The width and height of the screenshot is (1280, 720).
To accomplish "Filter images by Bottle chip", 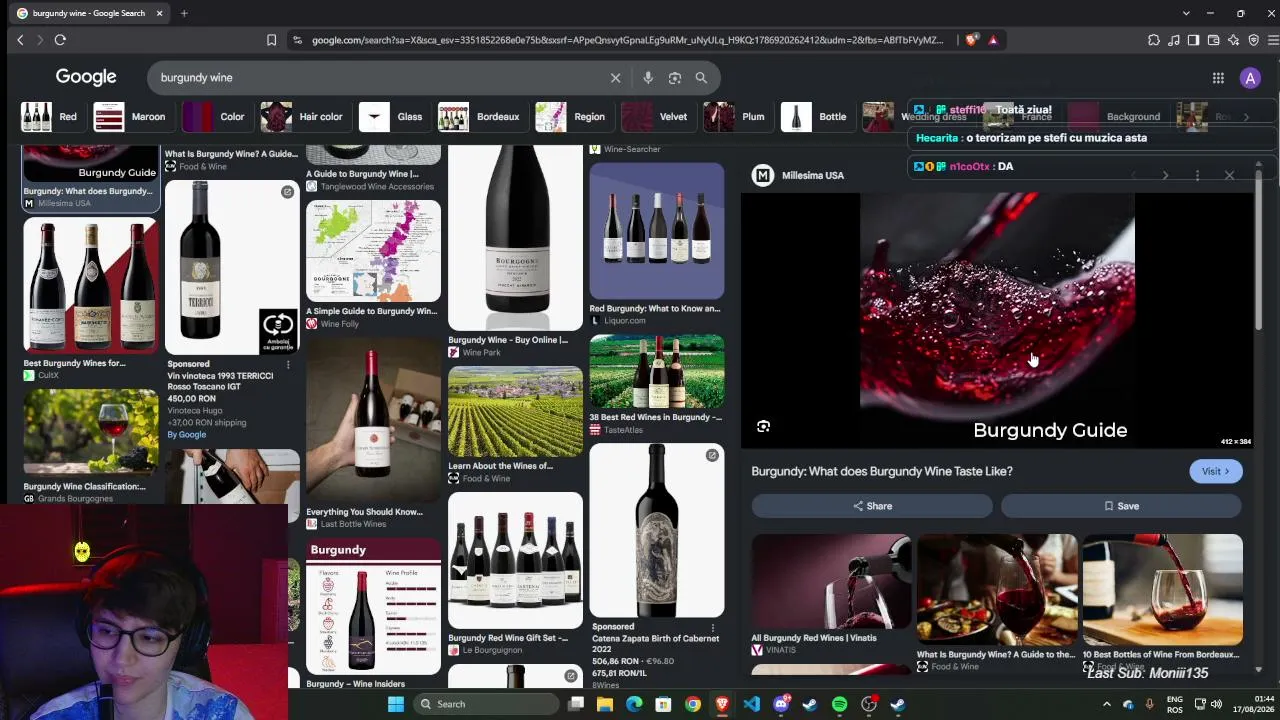I will [x=815, y=117].
